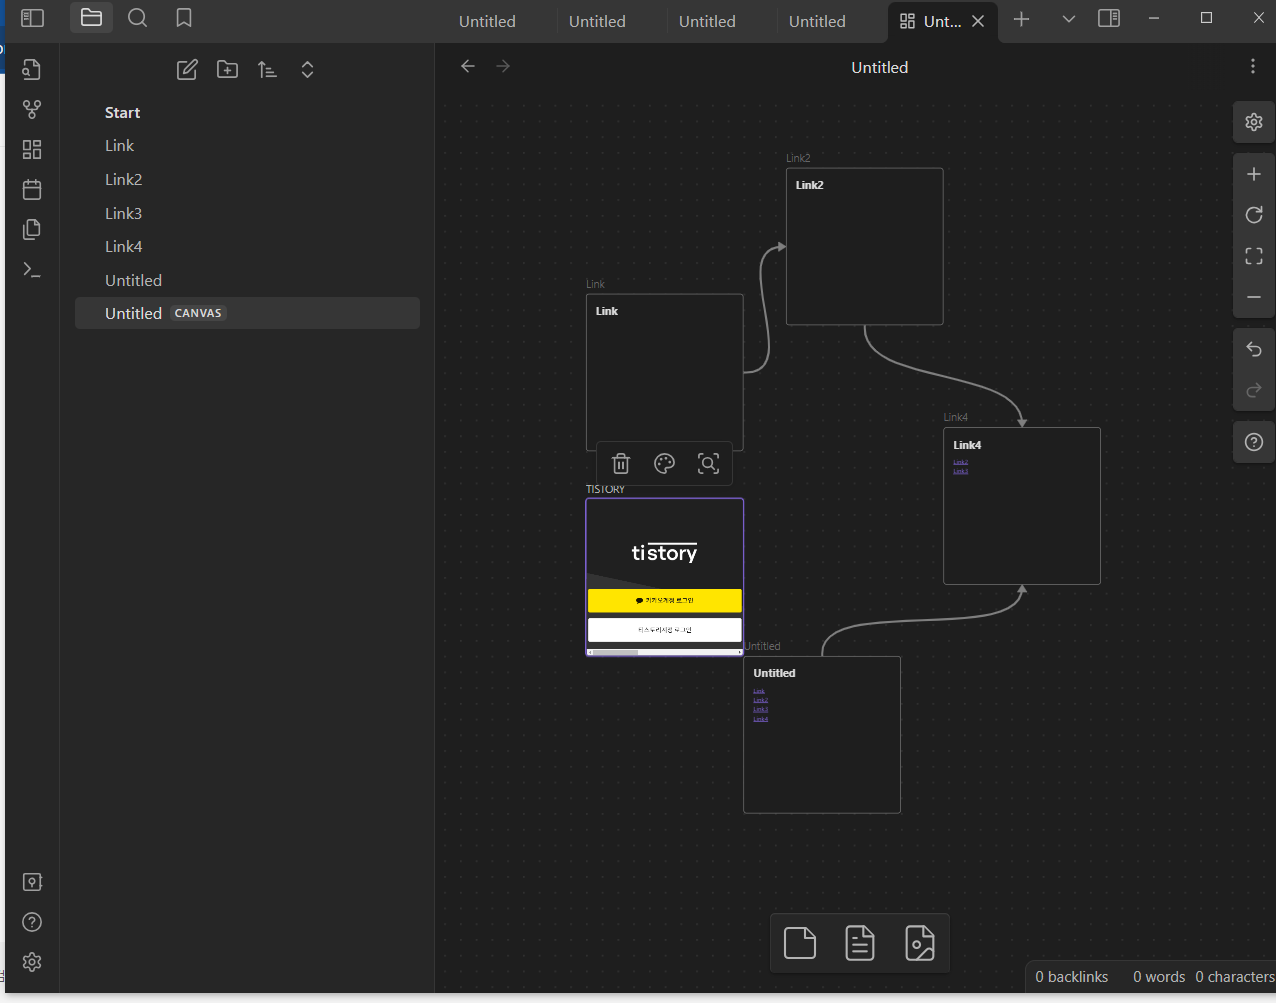
Task: Zoom in on the canvas
Action: tap(1254, 174)
